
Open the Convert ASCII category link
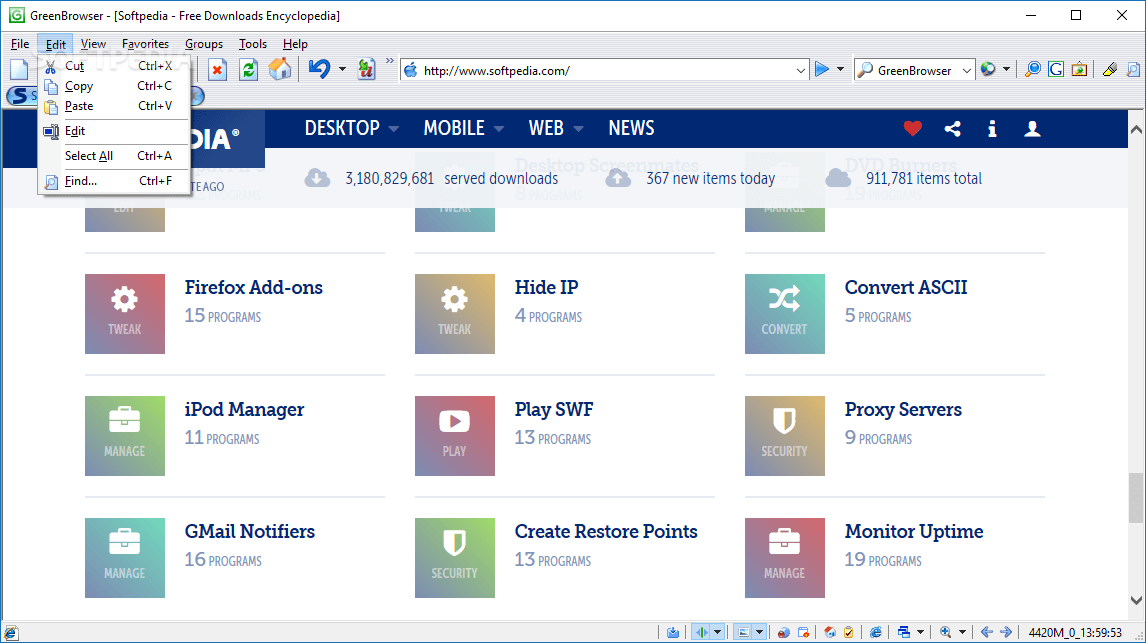[906, 287]
